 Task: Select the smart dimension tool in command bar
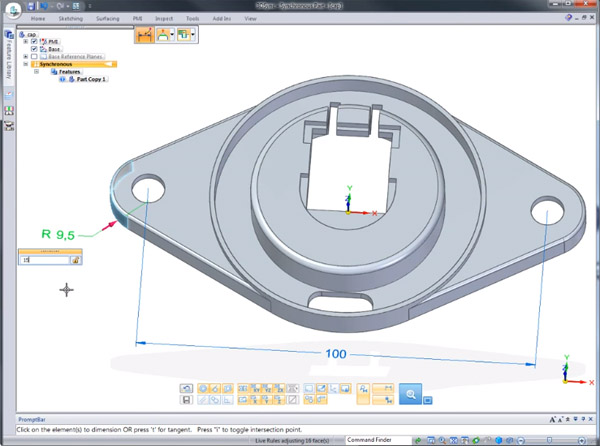[x=143, y=34]
